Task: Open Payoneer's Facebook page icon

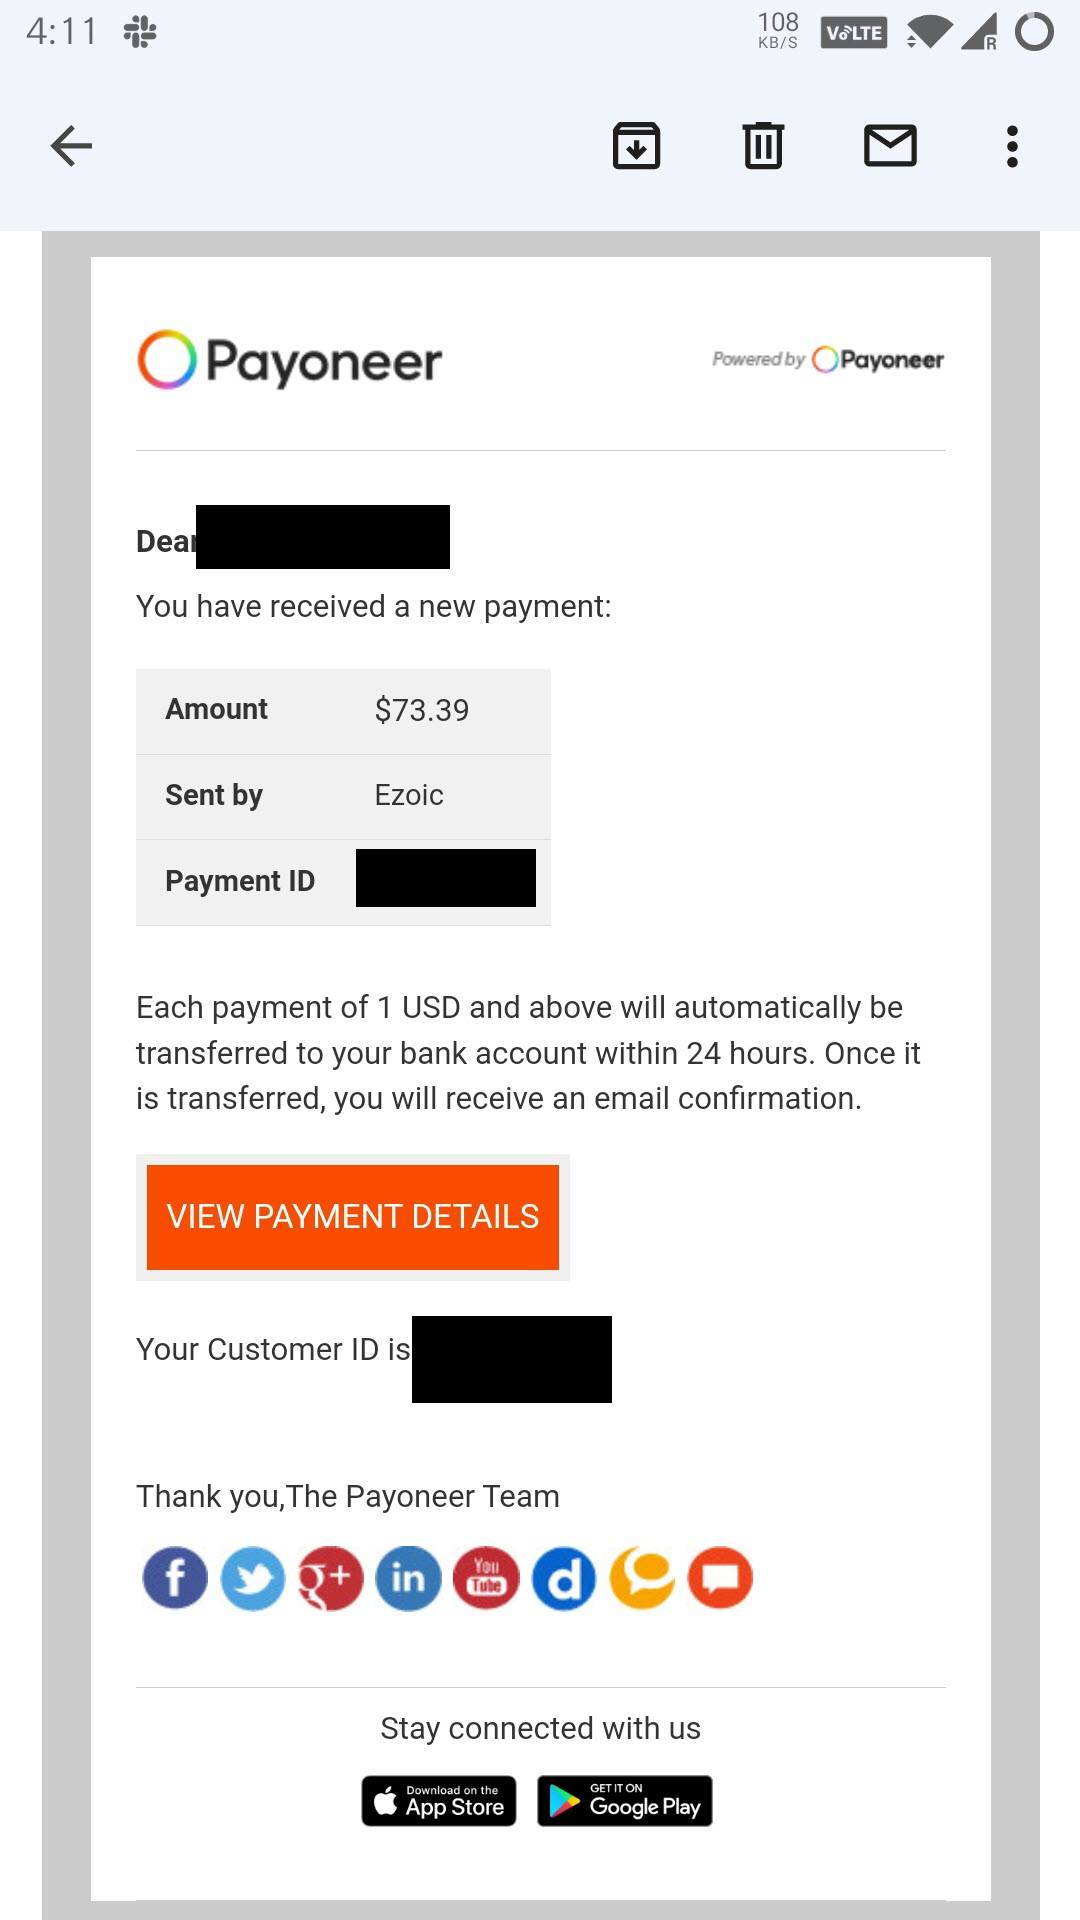Action: pos(175,1578)
